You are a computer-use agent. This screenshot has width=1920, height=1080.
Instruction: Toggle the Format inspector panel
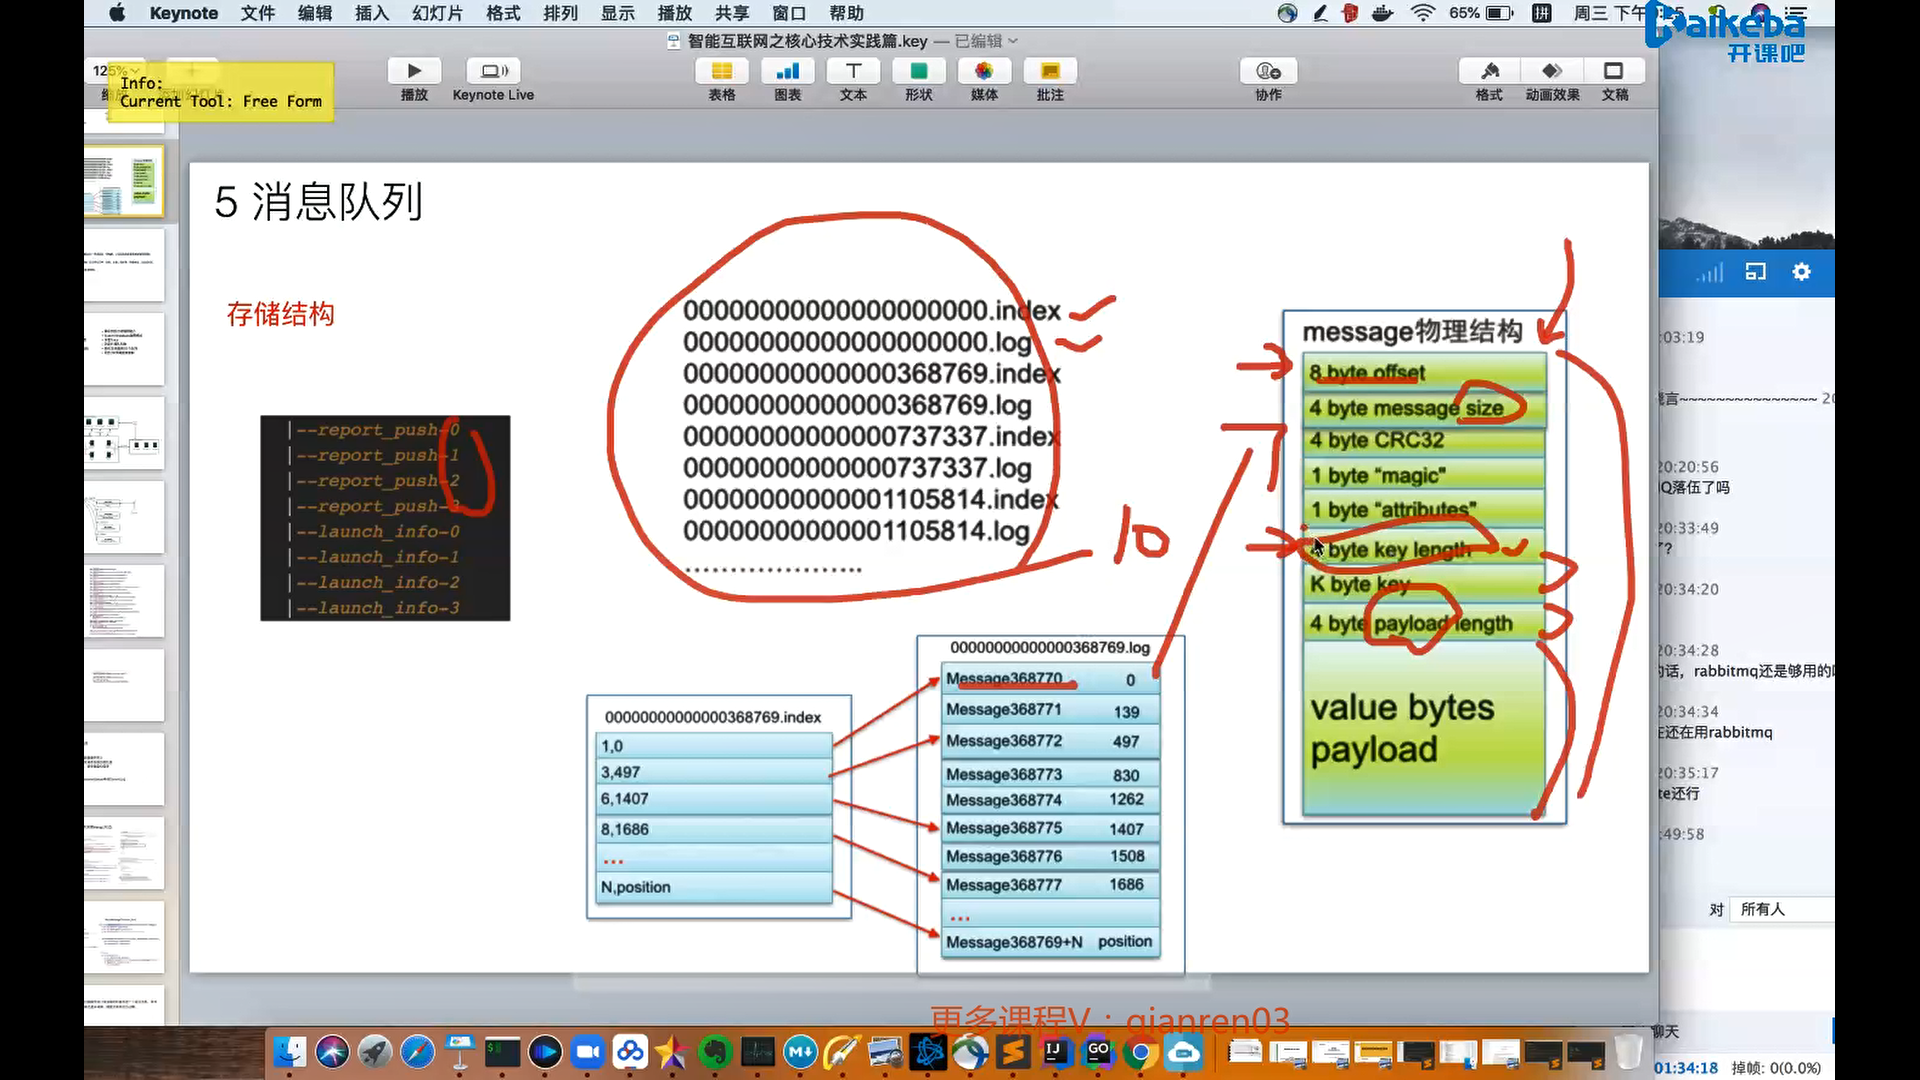[x=1489, y=71]
